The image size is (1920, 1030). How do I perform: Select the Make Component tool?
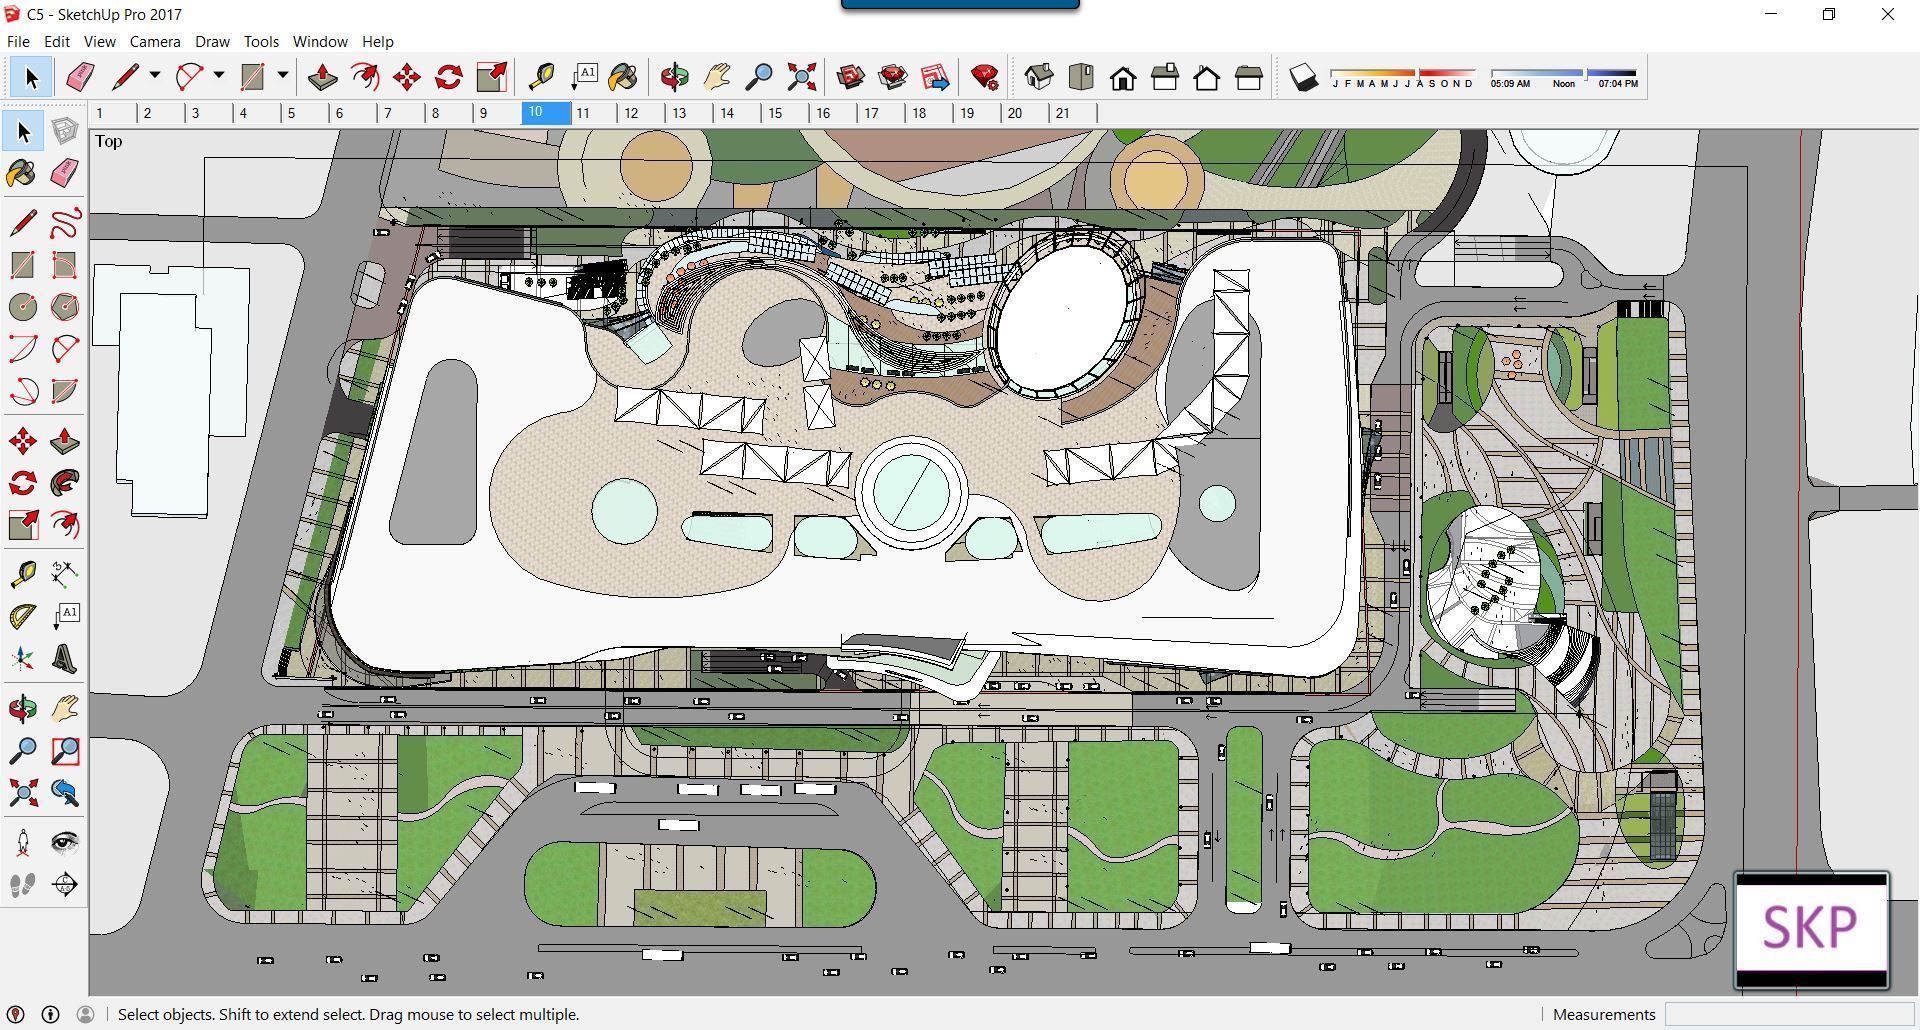[65, 131]
